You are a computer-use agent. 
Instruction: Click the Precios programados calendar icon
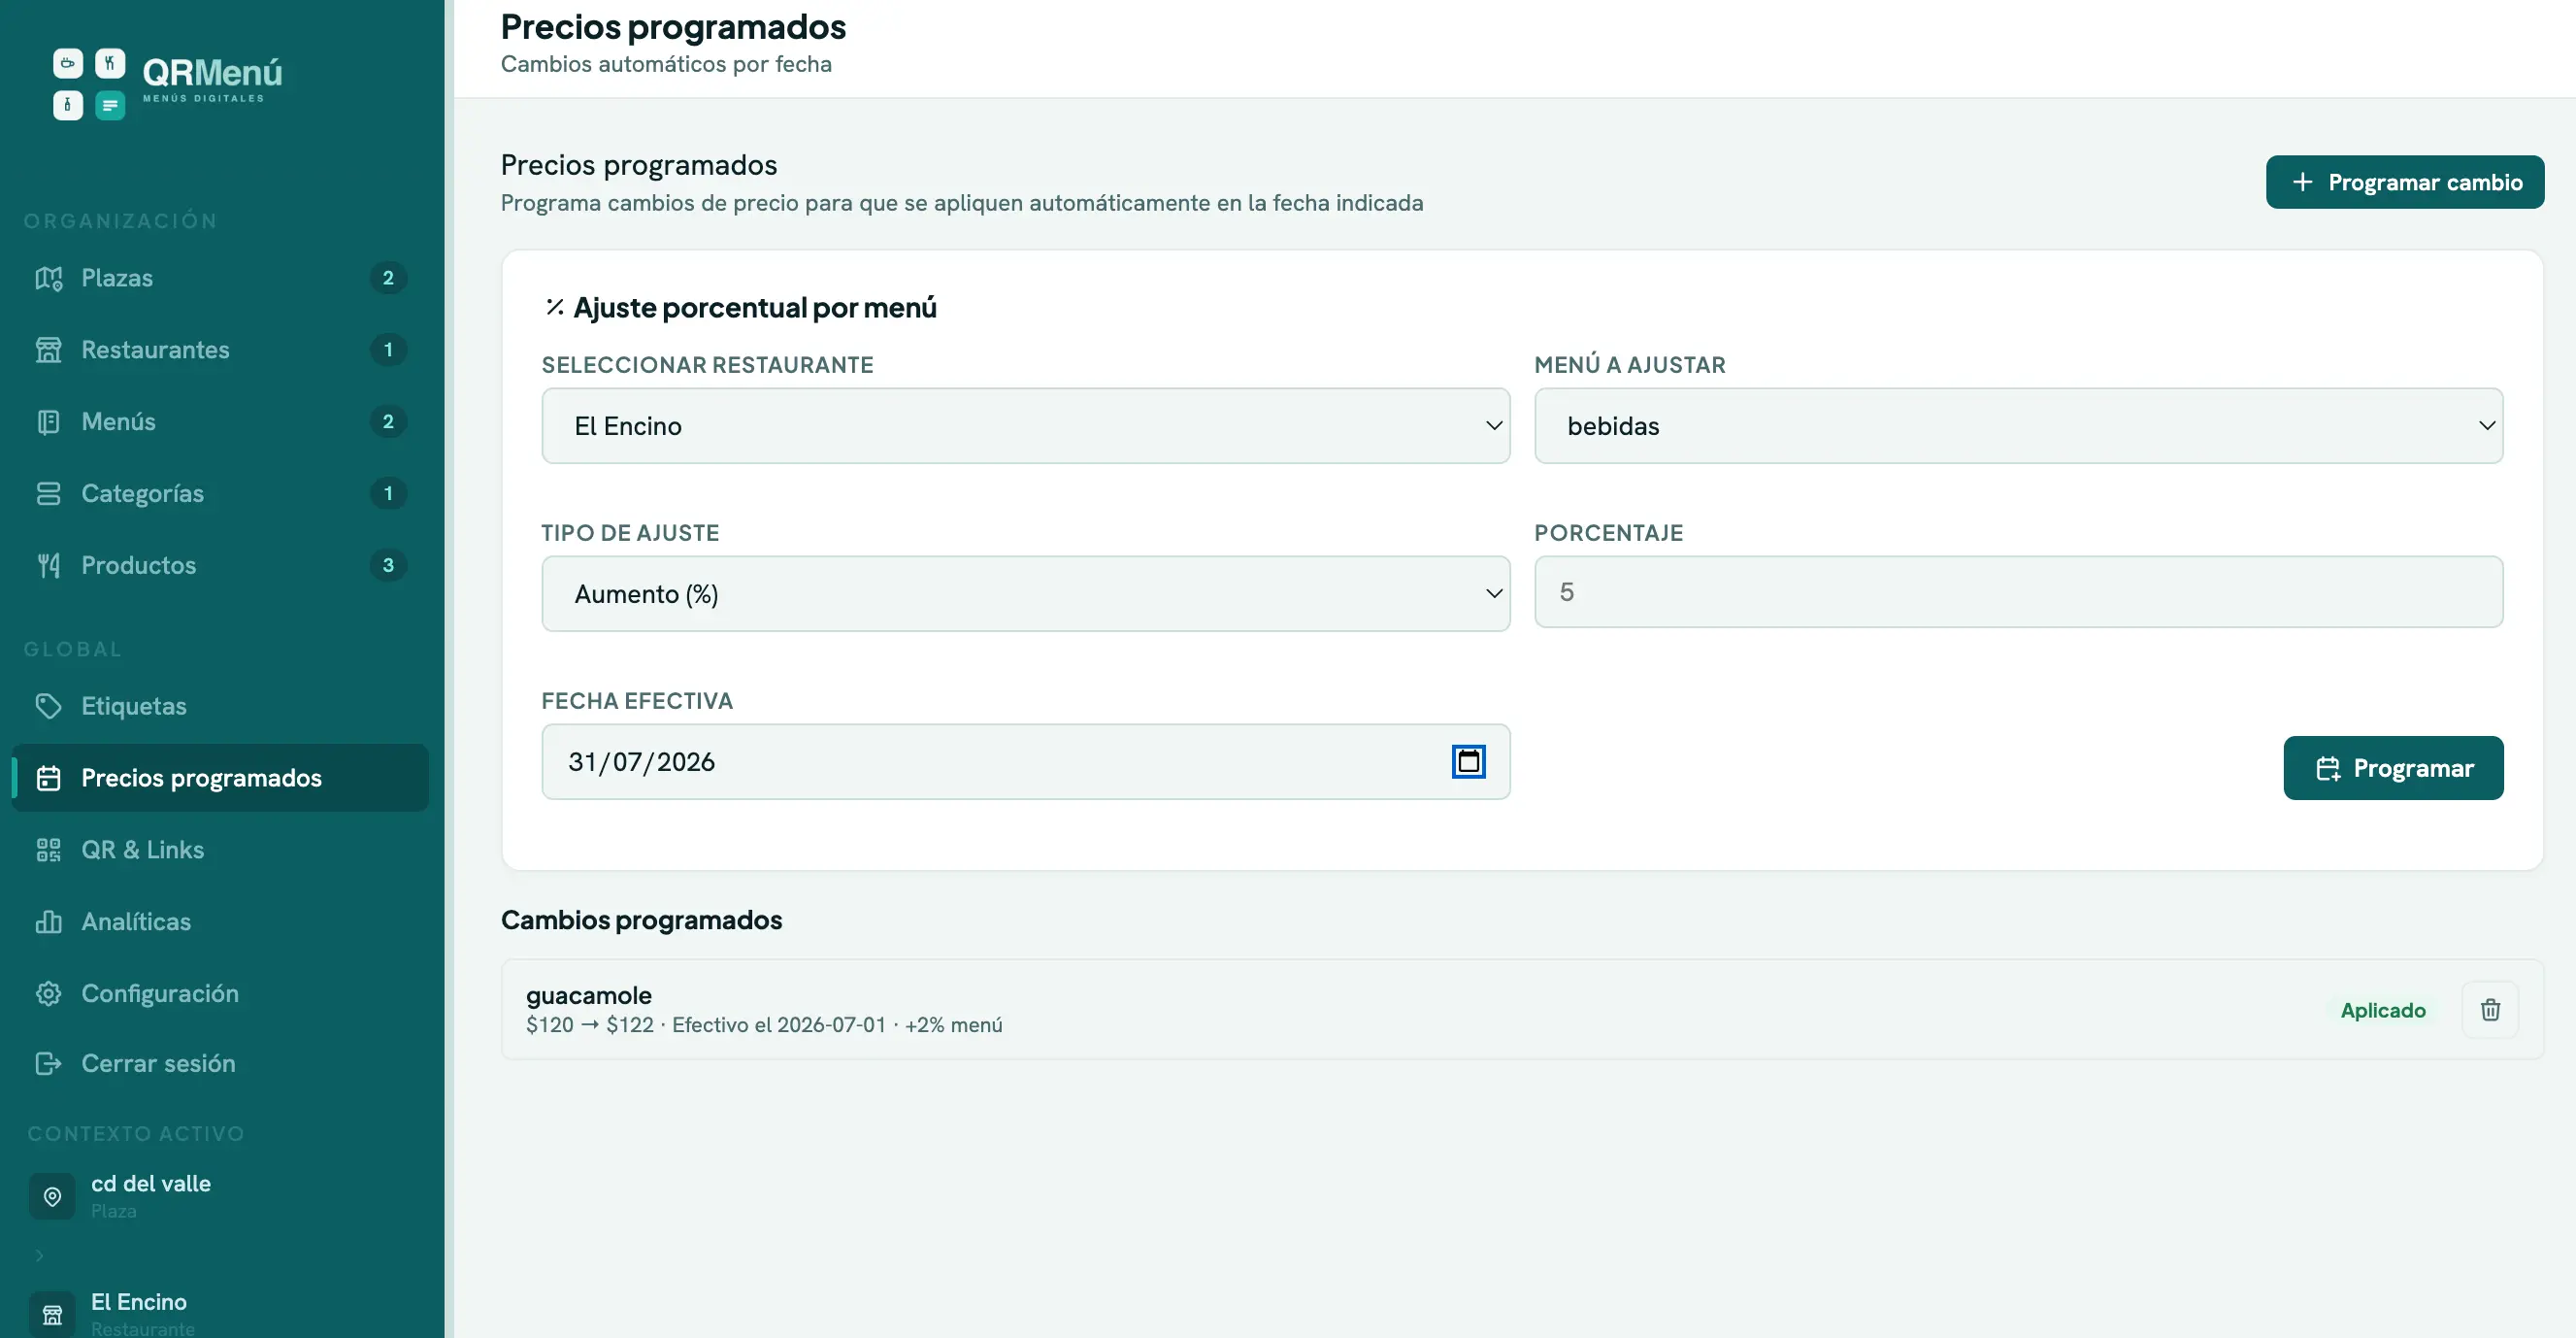click(x=48, y=778)
